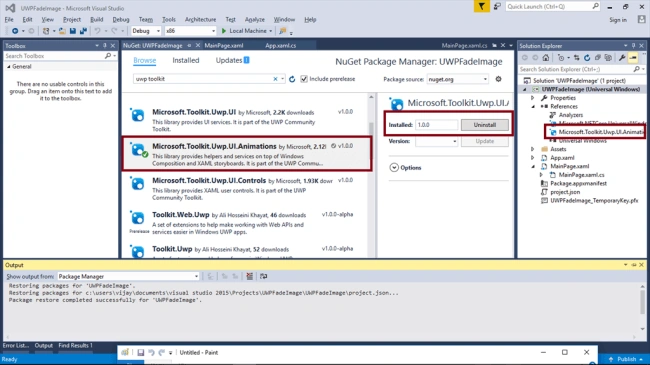
Task: Click Clear All icon in Output panel
Action: pos(250,276)
